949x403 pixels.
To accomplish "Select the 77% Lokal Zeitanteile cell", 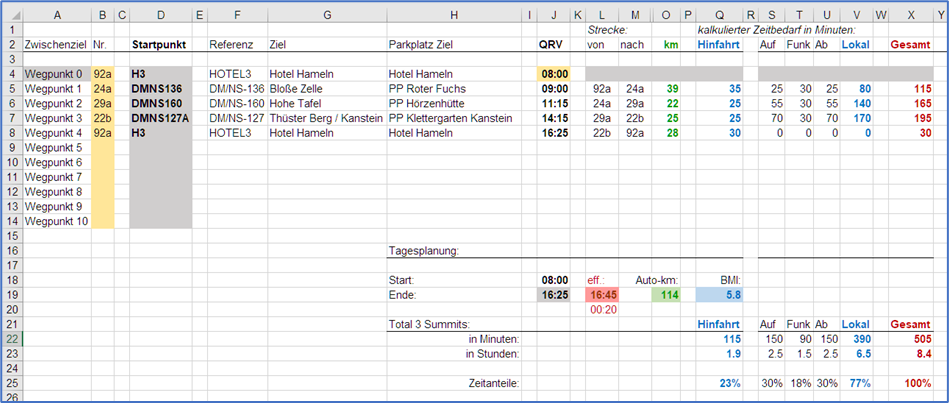I will click(x=856, y=383).
